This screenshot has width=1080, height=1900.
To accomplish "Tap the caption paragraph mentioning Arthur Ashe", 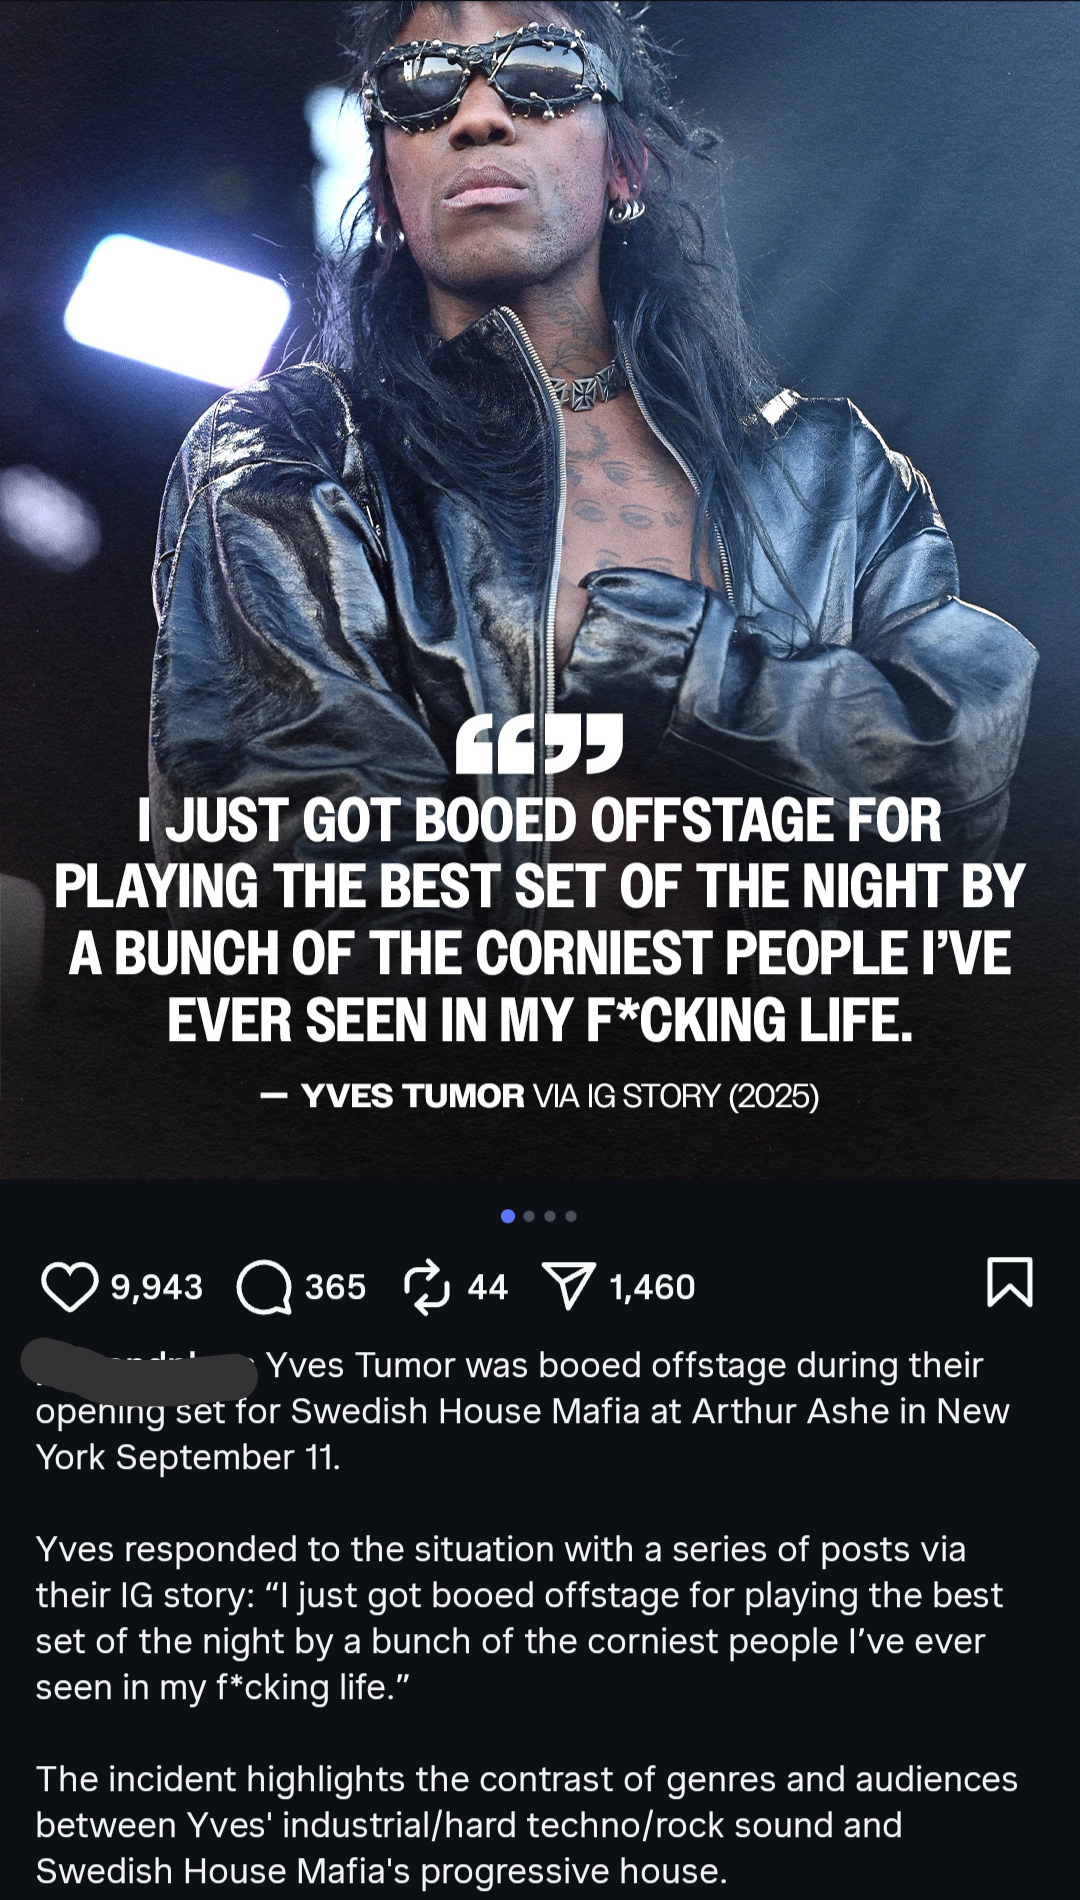I will tap(523, 1411).
